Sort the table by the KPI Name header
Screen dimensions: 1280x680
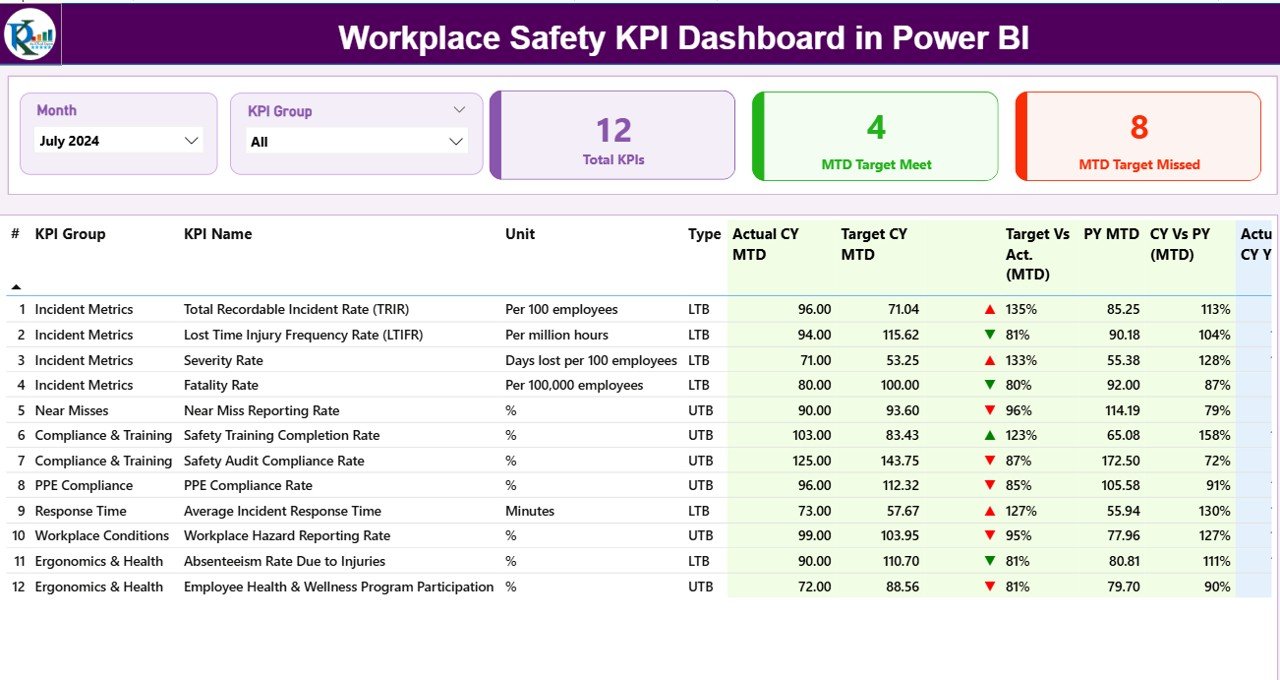pyautogui.click(x=218, y=234)
